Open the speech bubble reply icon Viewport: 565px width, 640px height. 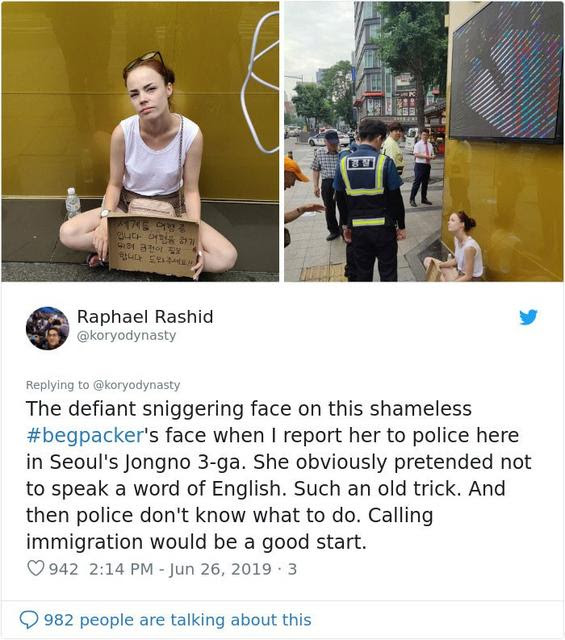(x=29, y=620)
